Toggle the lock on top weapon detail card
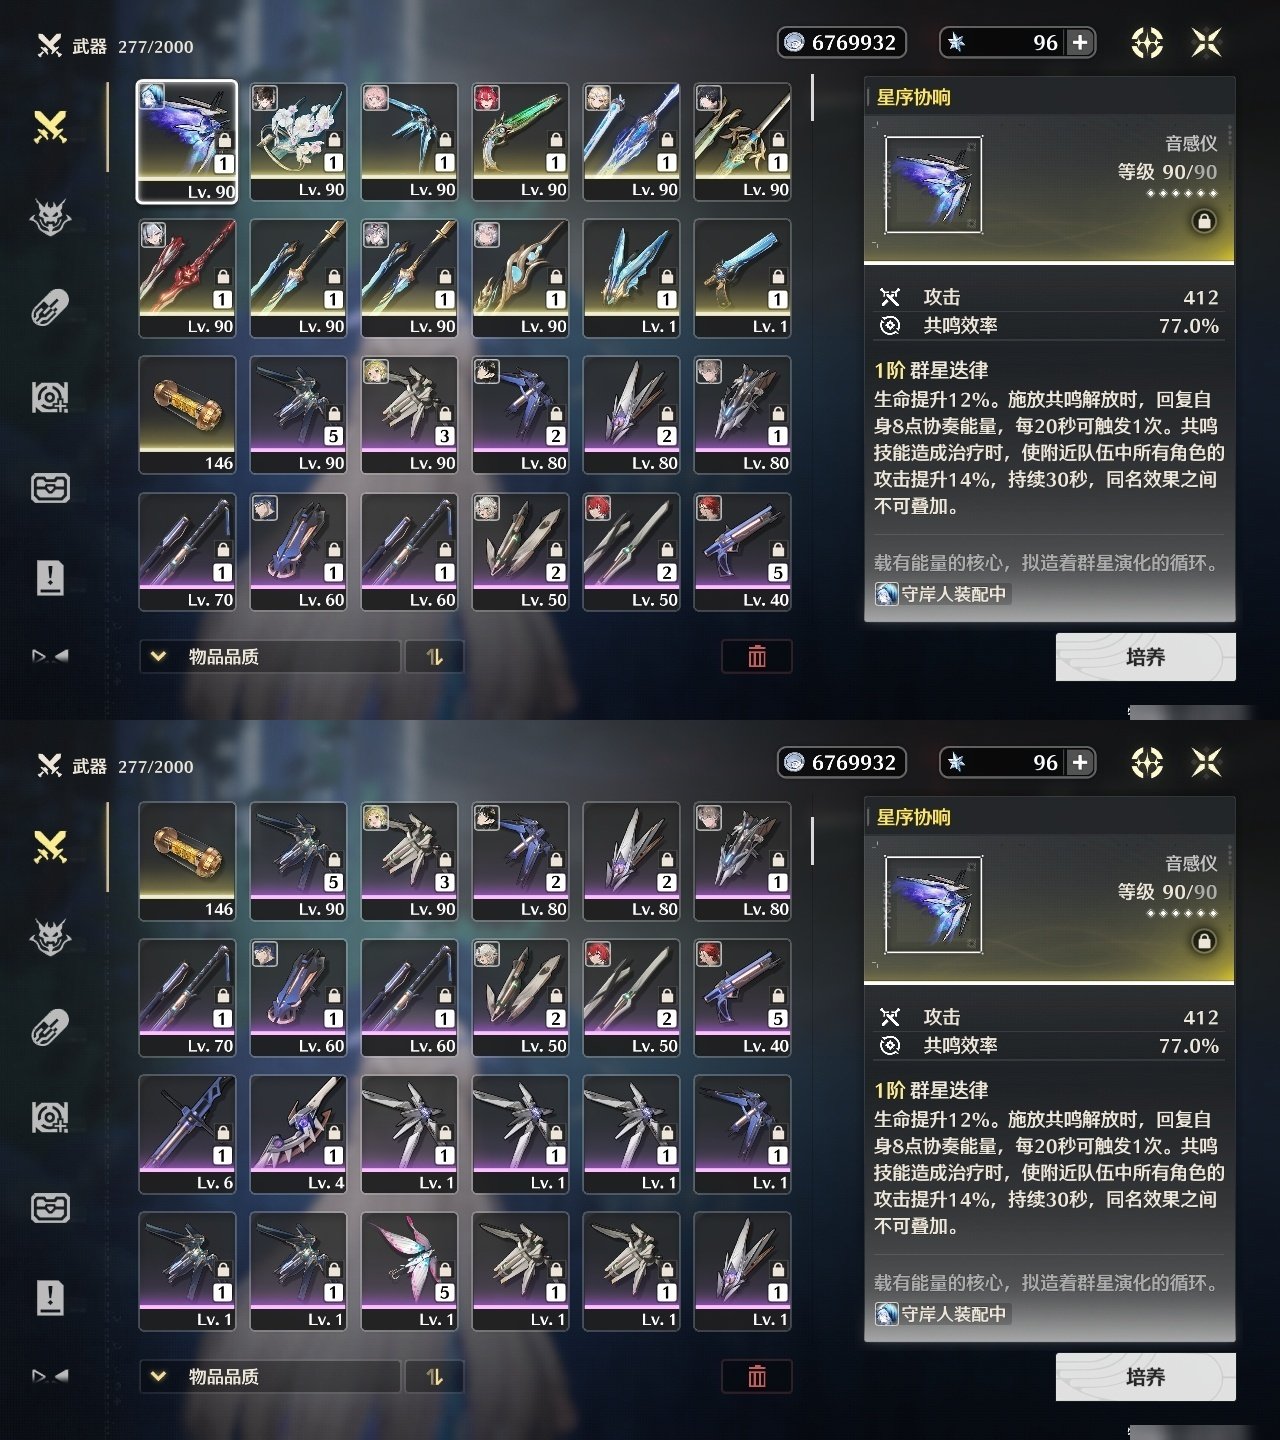Image resolution: width=1280 pixels, height=1440 pixels. pos(1205,221)
